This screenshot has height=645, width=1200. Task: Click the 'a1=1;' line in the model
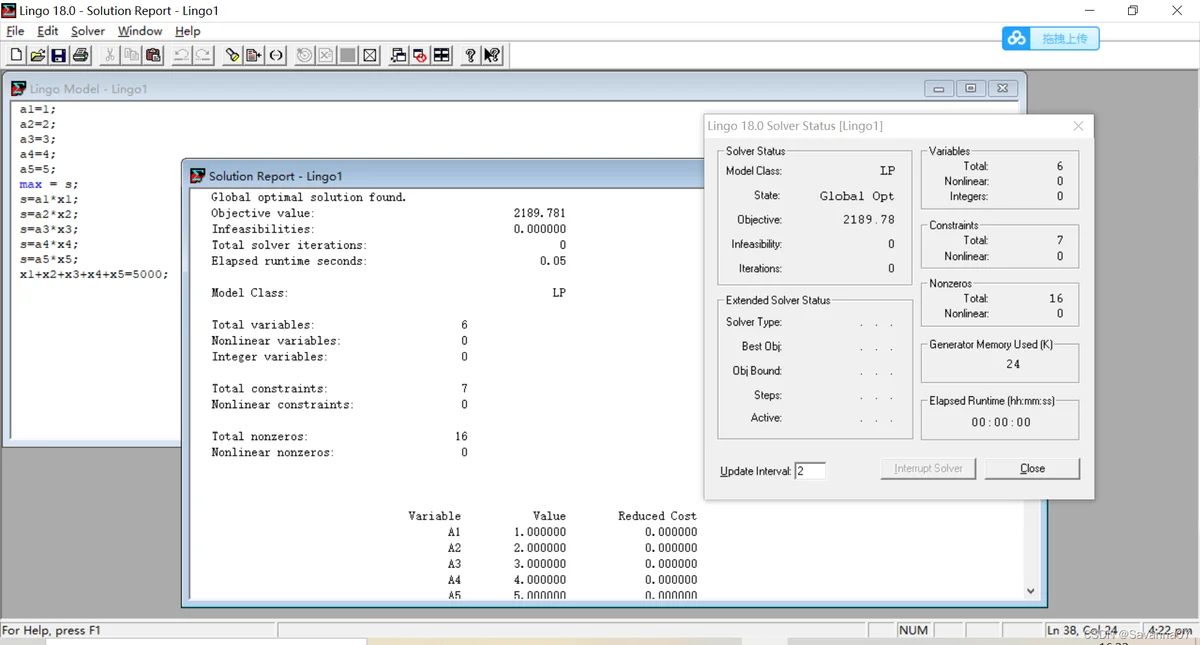[38, 109]
